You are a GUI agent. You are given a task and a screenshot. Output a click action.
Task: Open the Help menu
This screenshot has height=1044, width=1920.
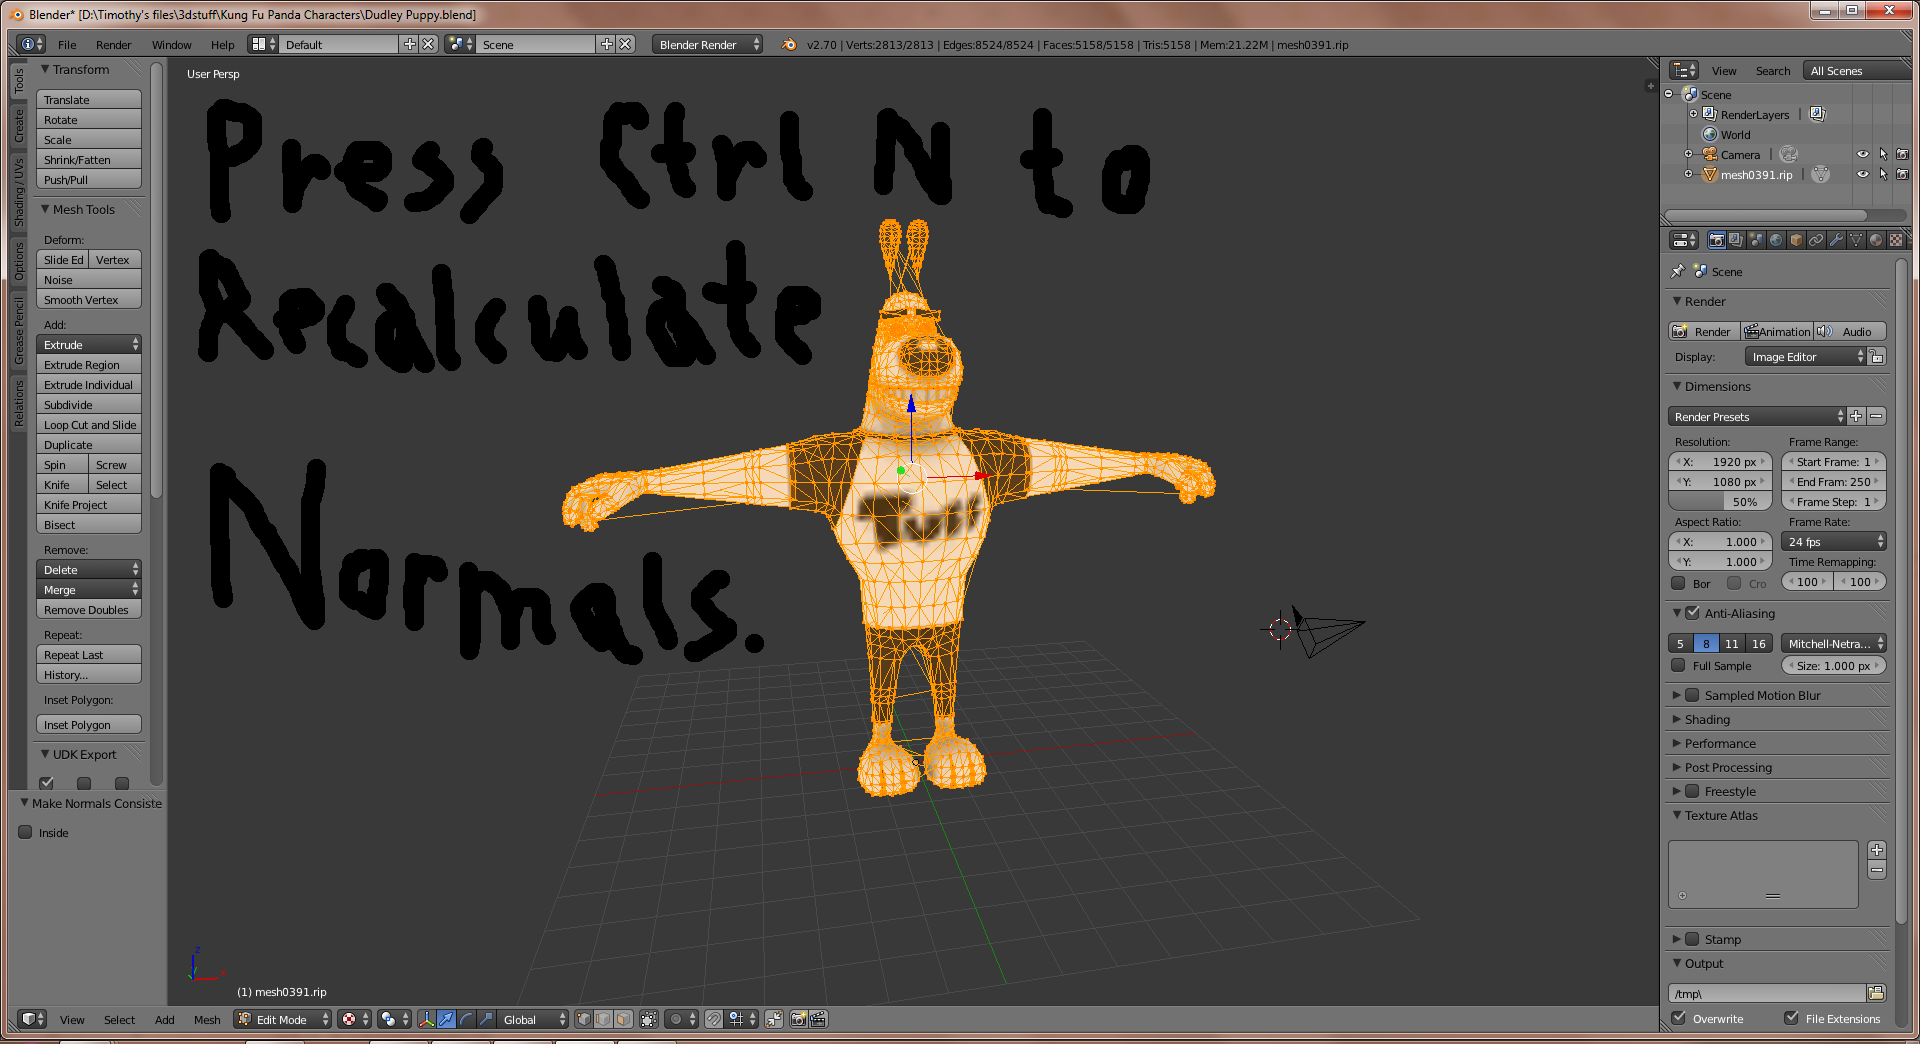pos(222,44)
